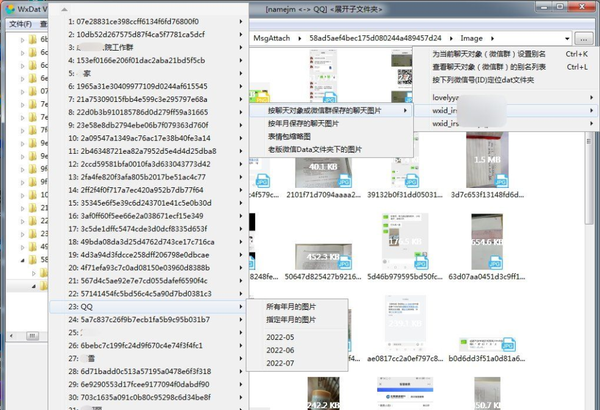This screenshot has height=410, width=600.
Task: Open thumbnail 2101f71d7094aaaa2...
Action: 323,171
